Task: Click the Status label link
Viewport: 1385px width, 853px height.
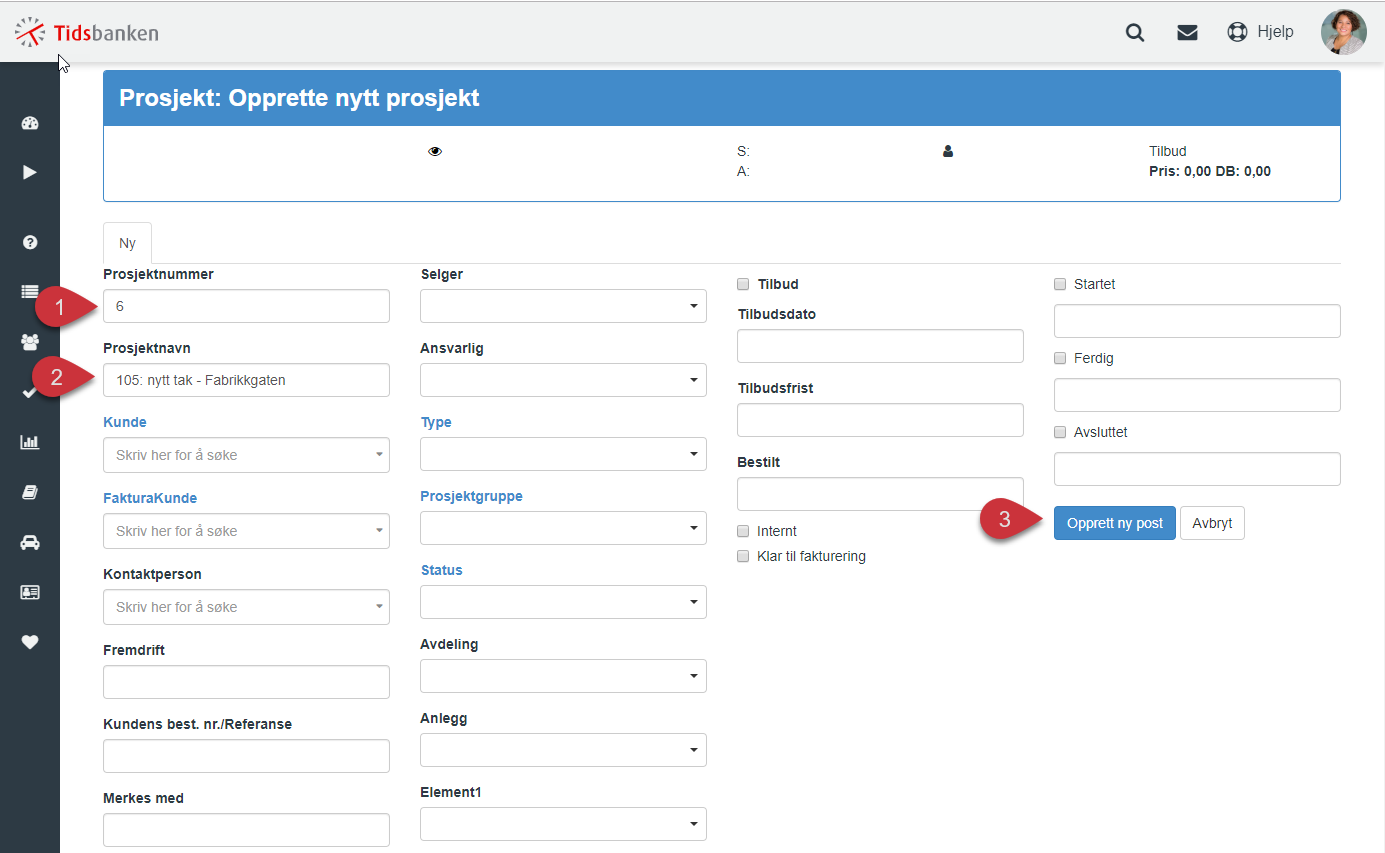Action: click(441, 570)
